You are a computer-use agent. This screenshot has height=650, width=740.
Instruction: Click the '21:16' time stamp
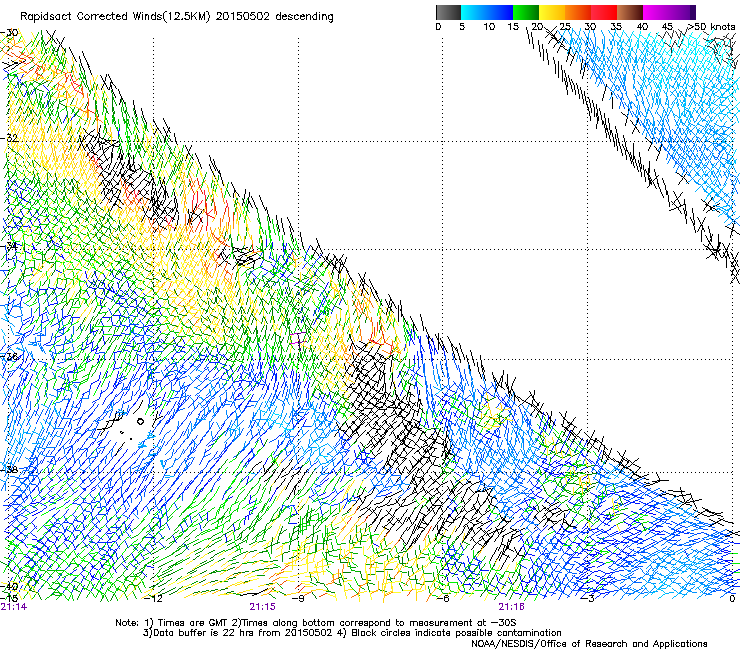click(512, 607)
